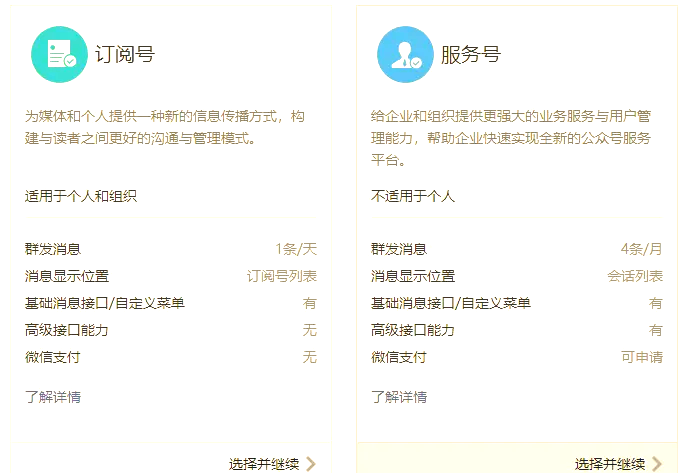Click 微信支付 label in 订阅号 card
688x473 pixels.
pos(53,357)
